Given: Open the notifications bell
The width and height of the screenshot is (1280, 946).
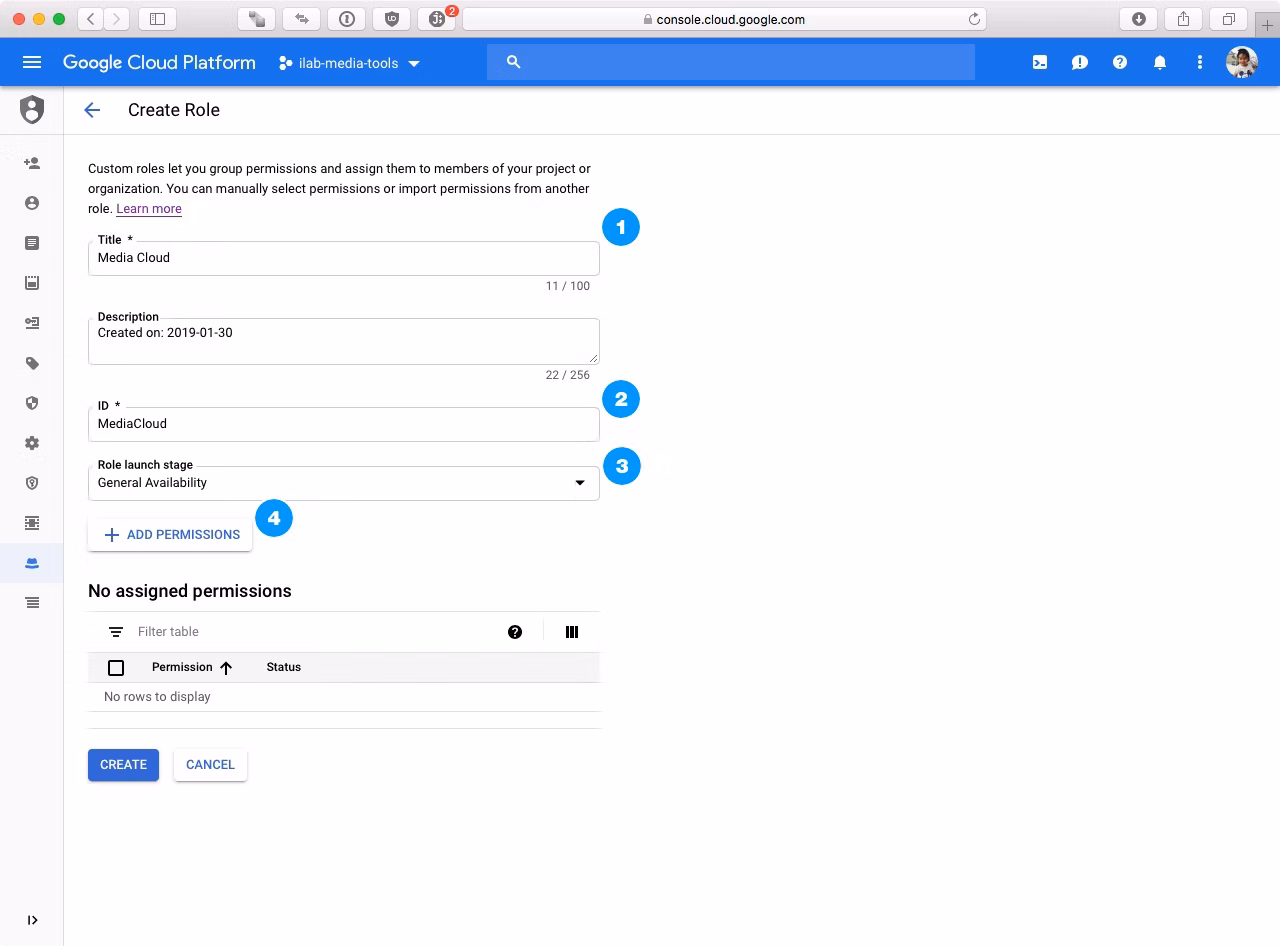Looking at the screenshot, I should pyautogui.click(x=1160, y=62).
